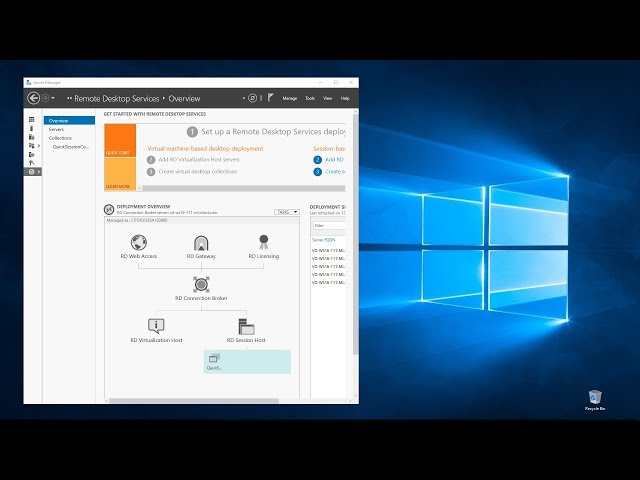This screenshot has width=640, height=480.
Task: Click the chevron beside the Remote Desktop Services icon
Action: click(39, 172)
